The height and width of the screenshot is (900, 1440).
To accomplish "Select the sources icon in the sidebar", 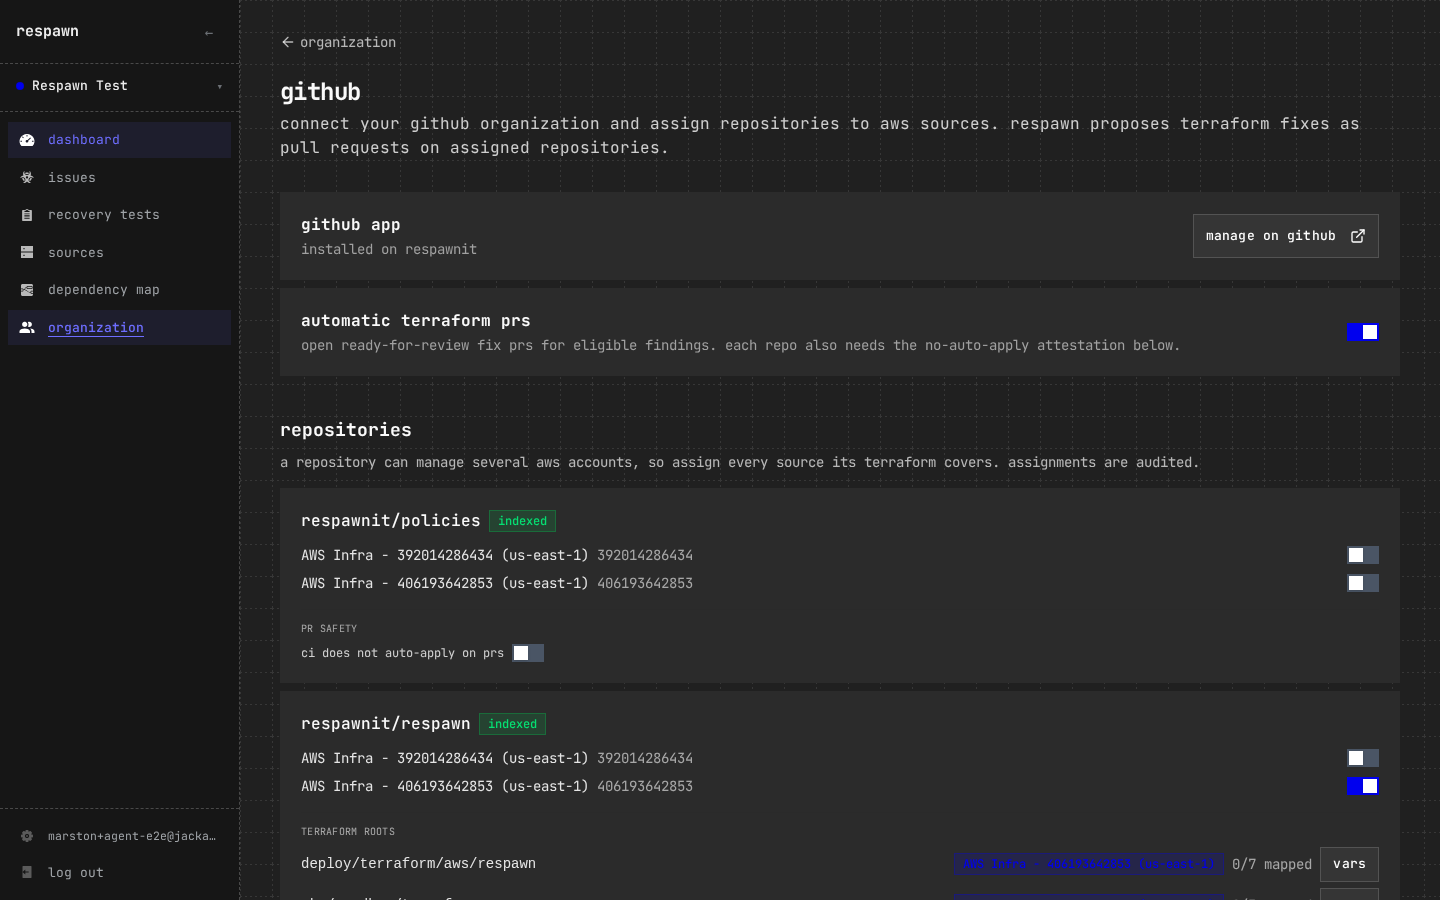I will 27,253.
